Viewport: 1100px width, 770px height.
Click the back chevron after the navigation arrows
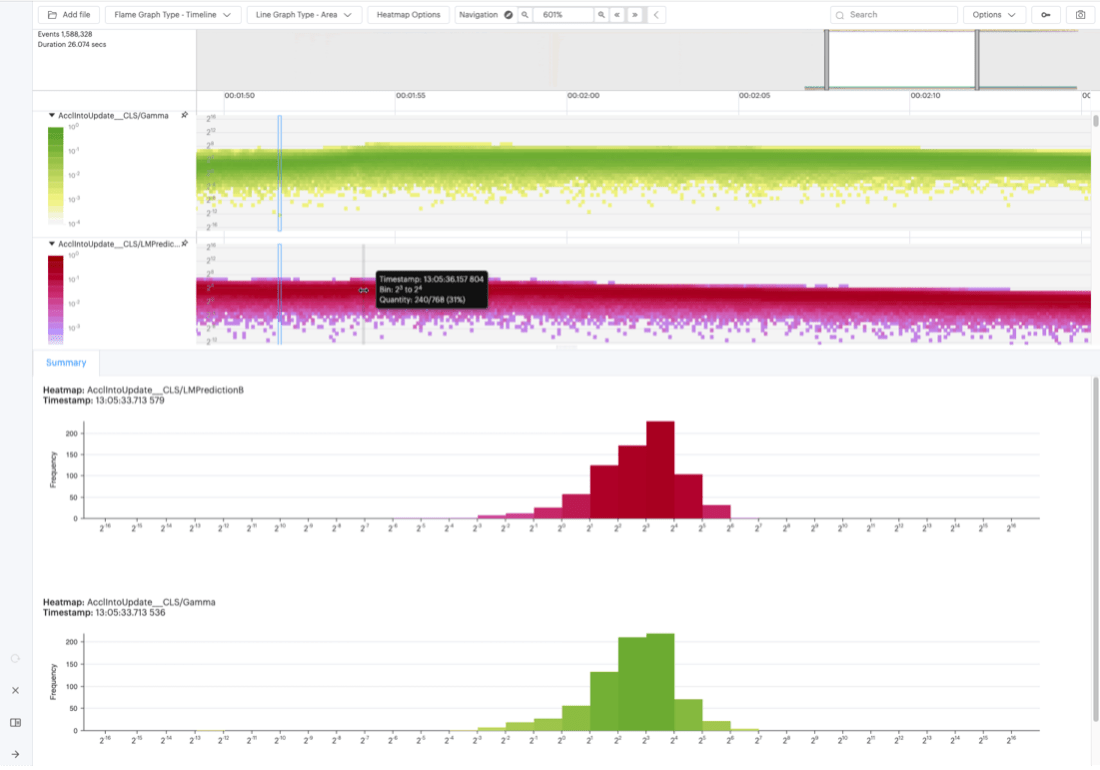point(657,14)
